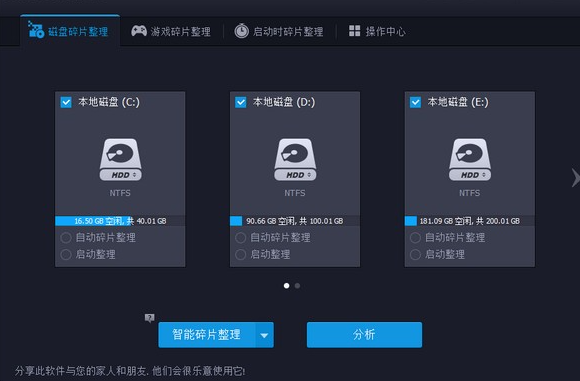Click the HDD icon of drive E:
The image size is (580, 381).
[x=470, y=159]
